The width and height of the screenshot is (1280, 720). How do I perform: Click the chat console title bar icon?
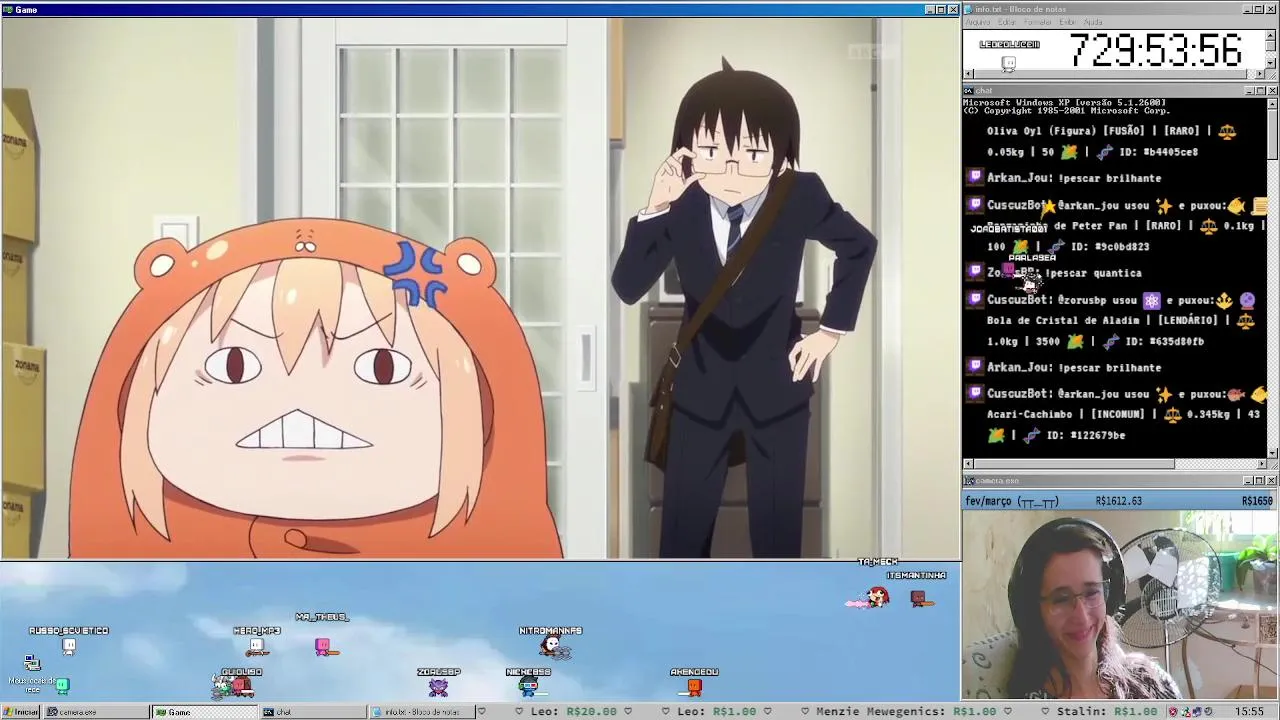[968, 90]
